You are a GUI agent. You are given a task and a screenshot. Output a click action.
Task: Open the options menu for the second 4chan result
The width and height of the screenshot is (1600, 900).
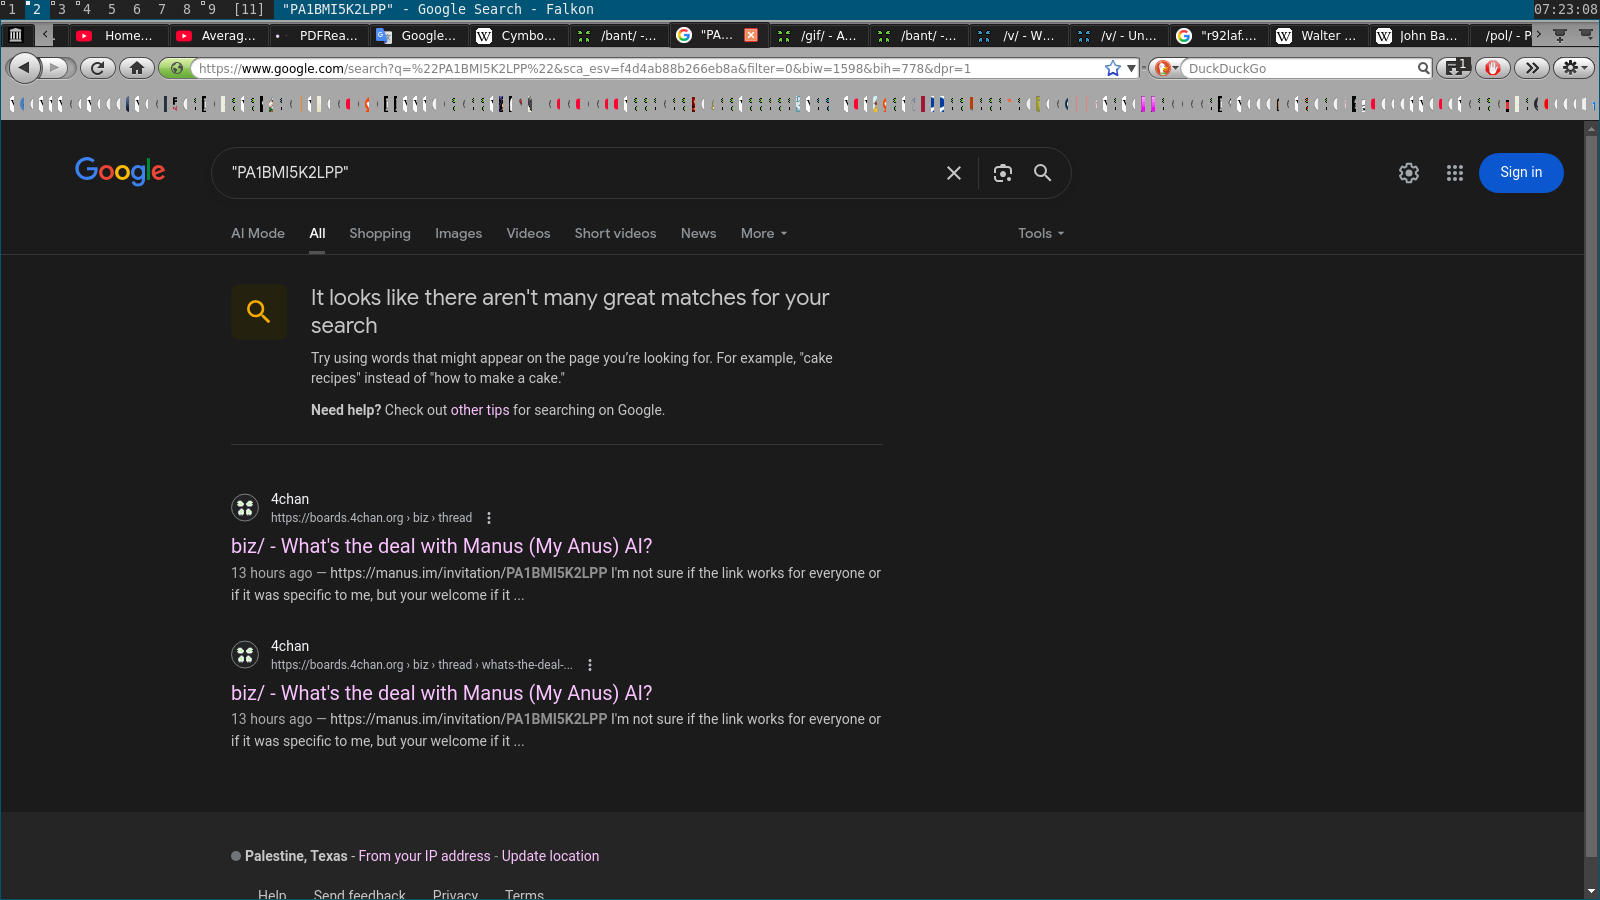click(590, 665)
